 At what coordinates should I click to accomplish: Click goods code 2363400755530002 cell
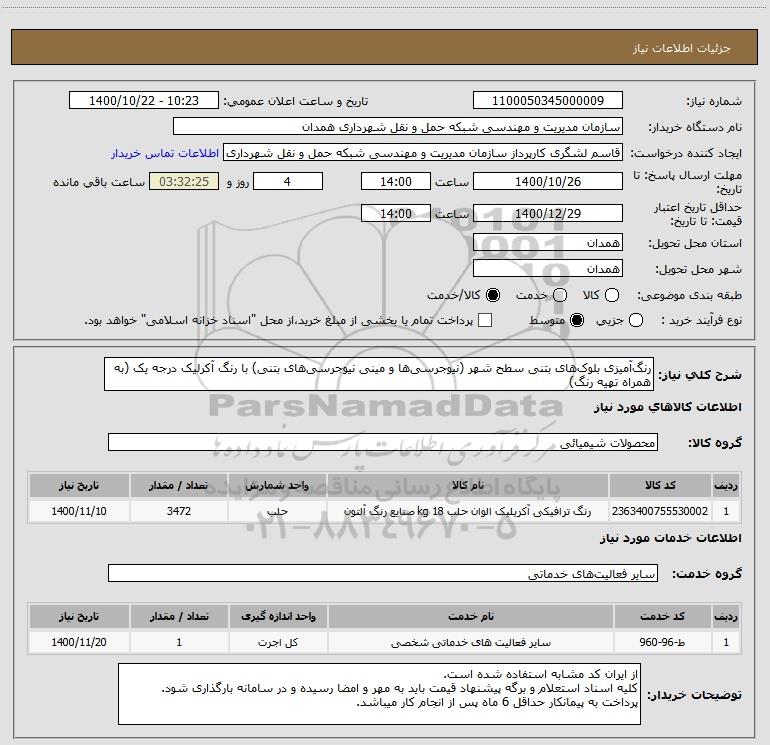pyautogui.click(x=660, y=511)
